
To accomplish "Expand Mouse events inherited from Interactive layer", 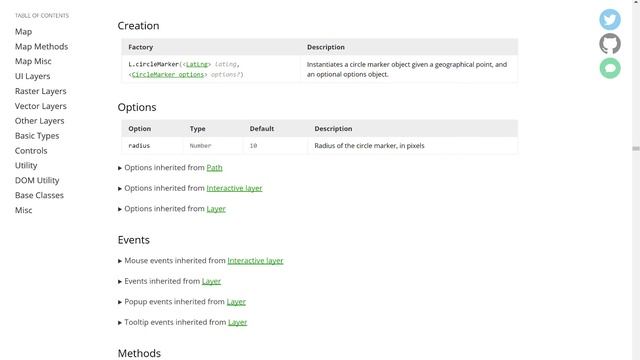I will pos(200,260).
